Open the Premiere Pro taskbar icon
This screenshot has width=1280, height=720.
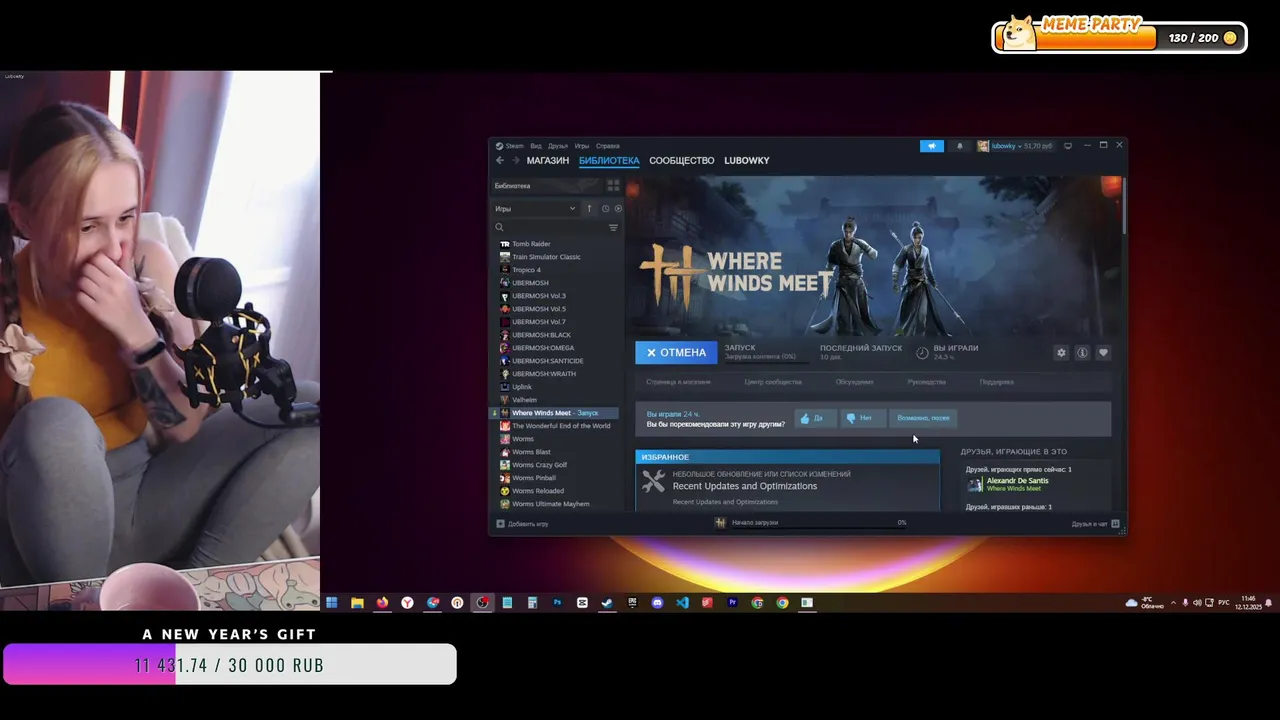coord(732,603)
